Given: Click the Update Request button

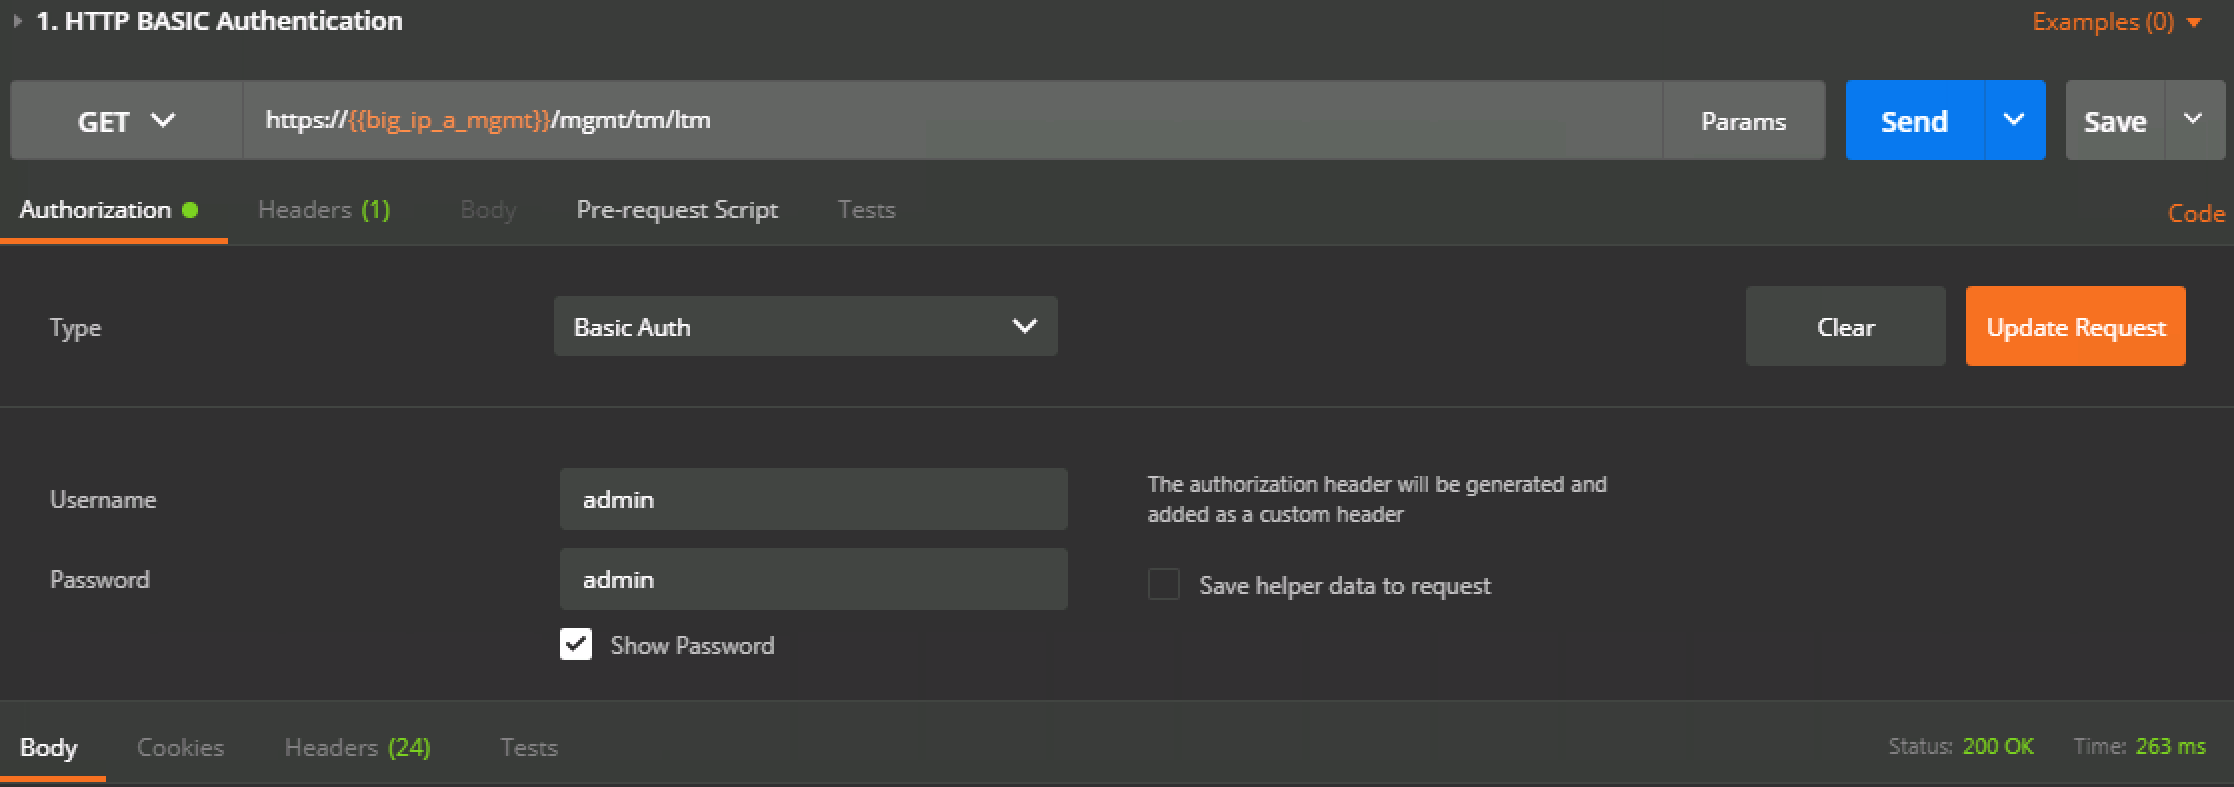Looking at the screenshot, I should tap(2075, 326).
